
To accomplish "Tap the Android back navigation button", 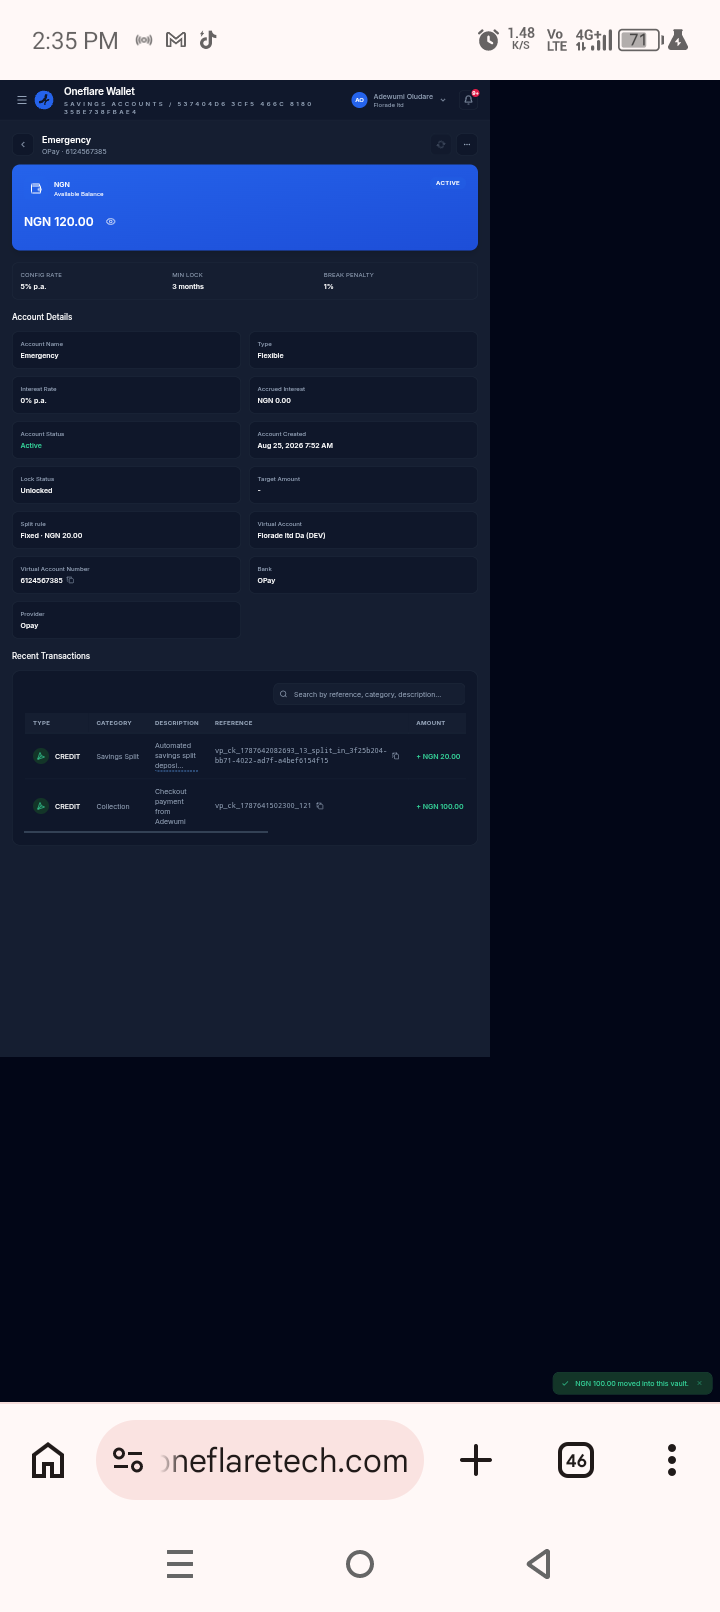I will (x=539, y=1564).
